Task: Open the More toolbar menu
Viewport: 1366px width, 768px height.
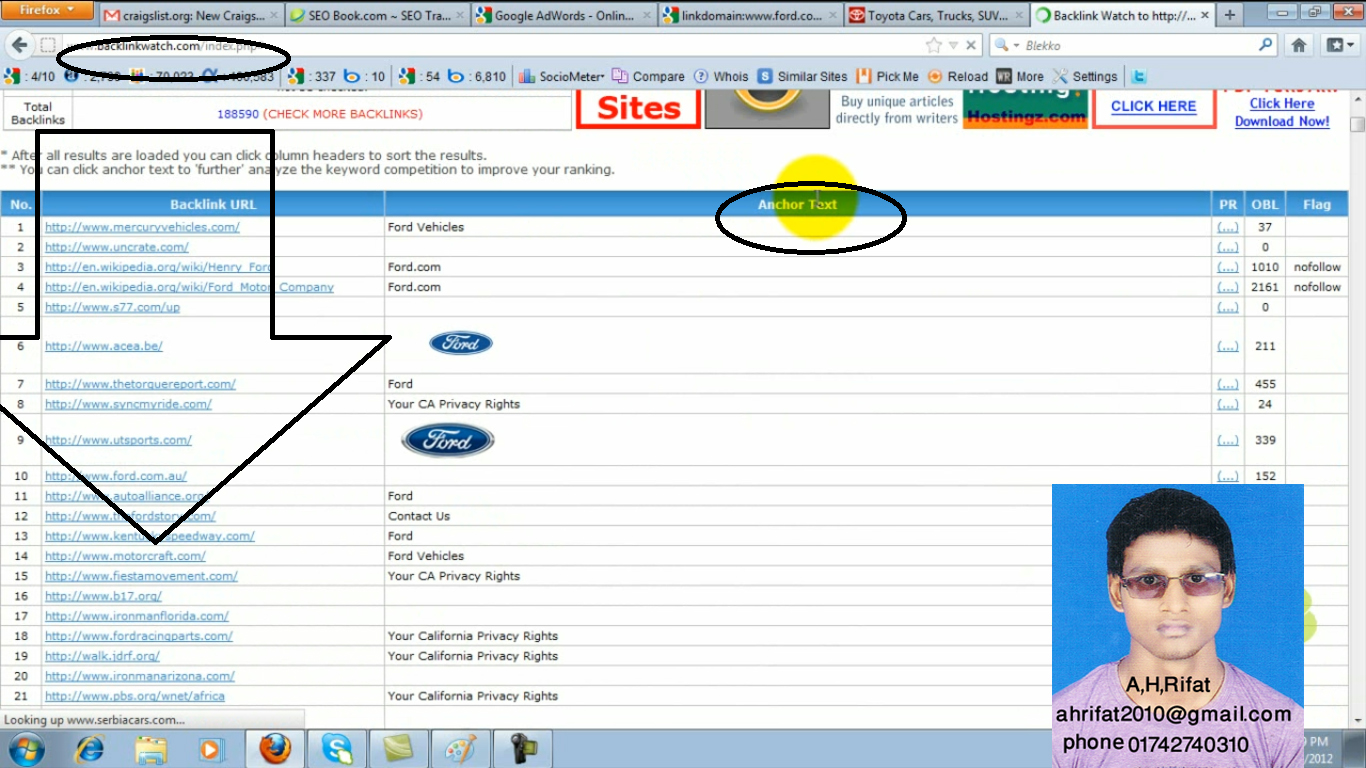Action: point(1020,76)
